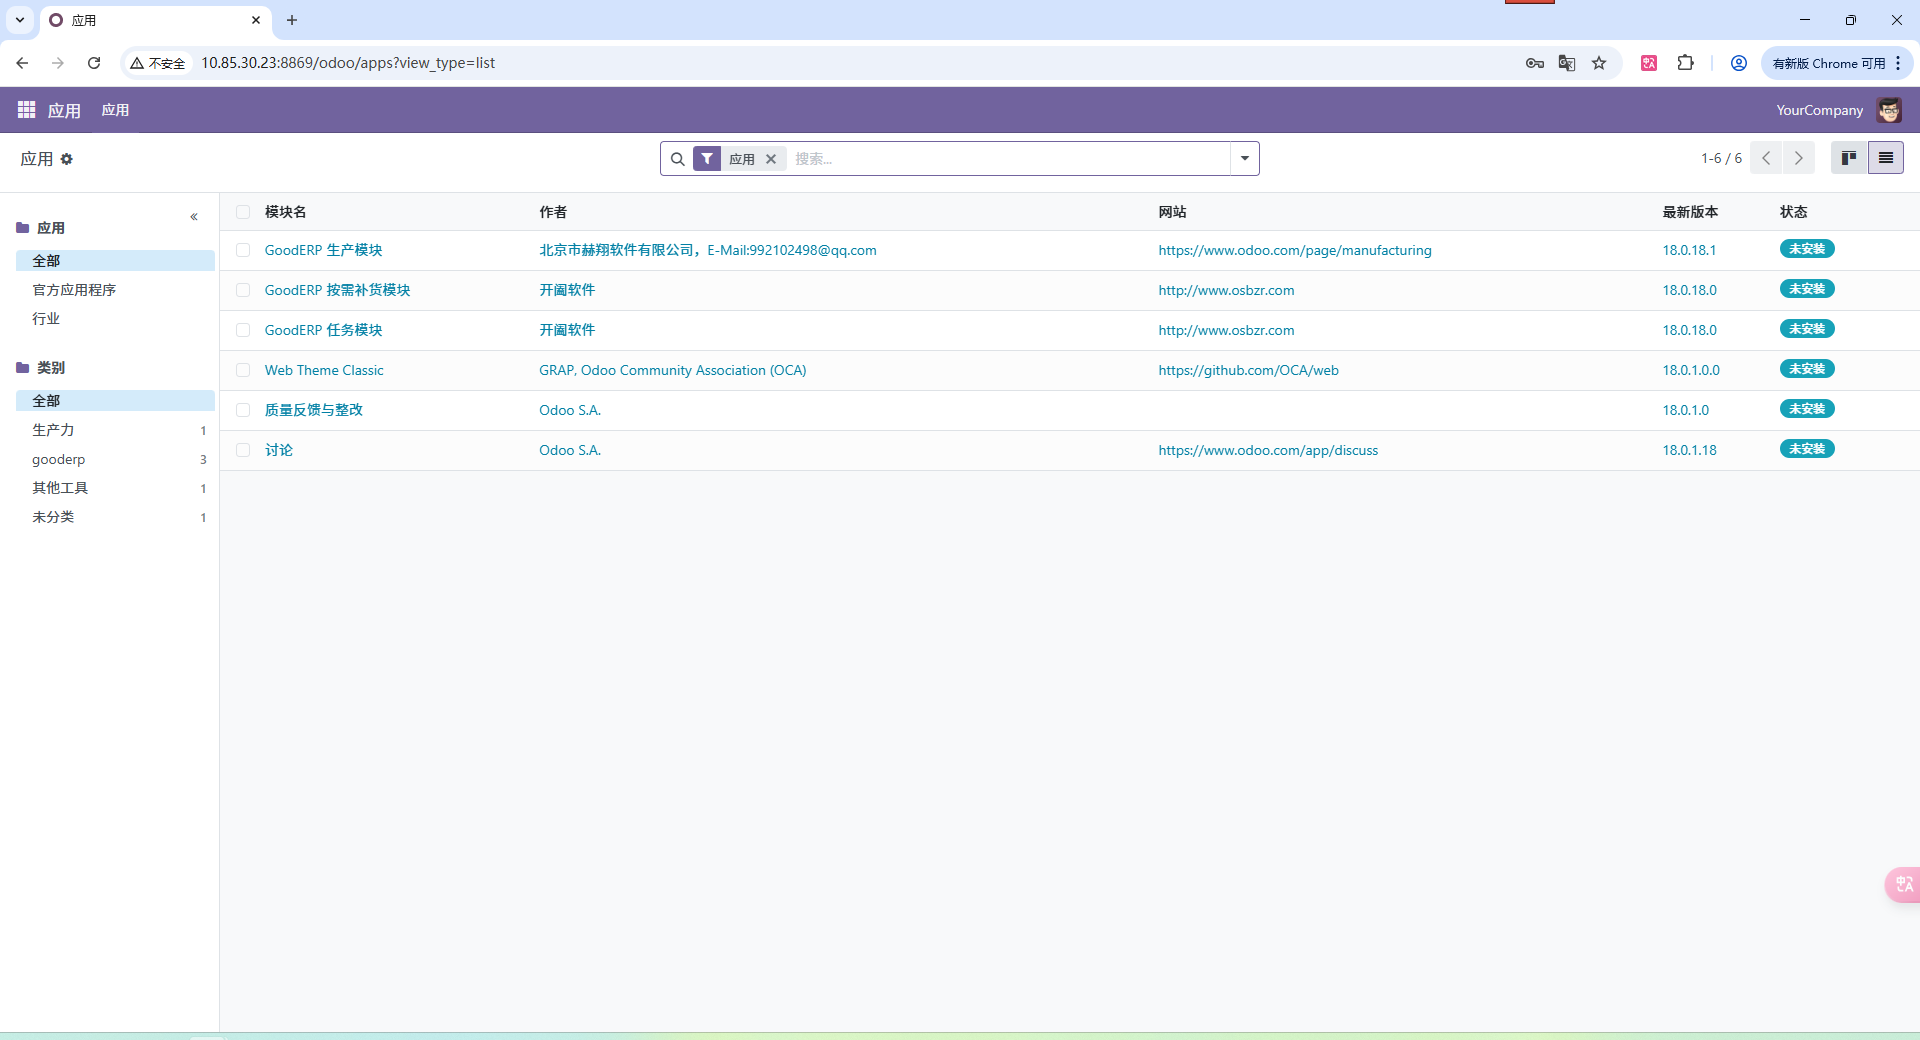Bookmark this page with the star
The width and height of the screenshot is (1920, 1040).
click(x=1599, y=63)
